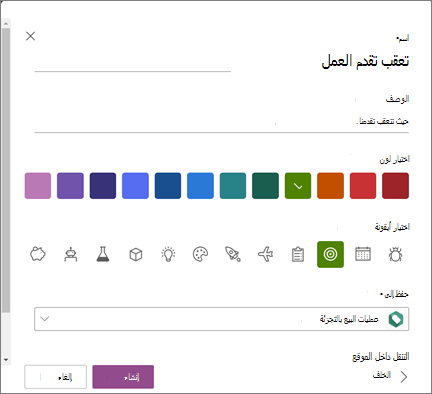Select the dark red color swatch
The height and width of the screenshot is (394, 432).
[395, 186]
